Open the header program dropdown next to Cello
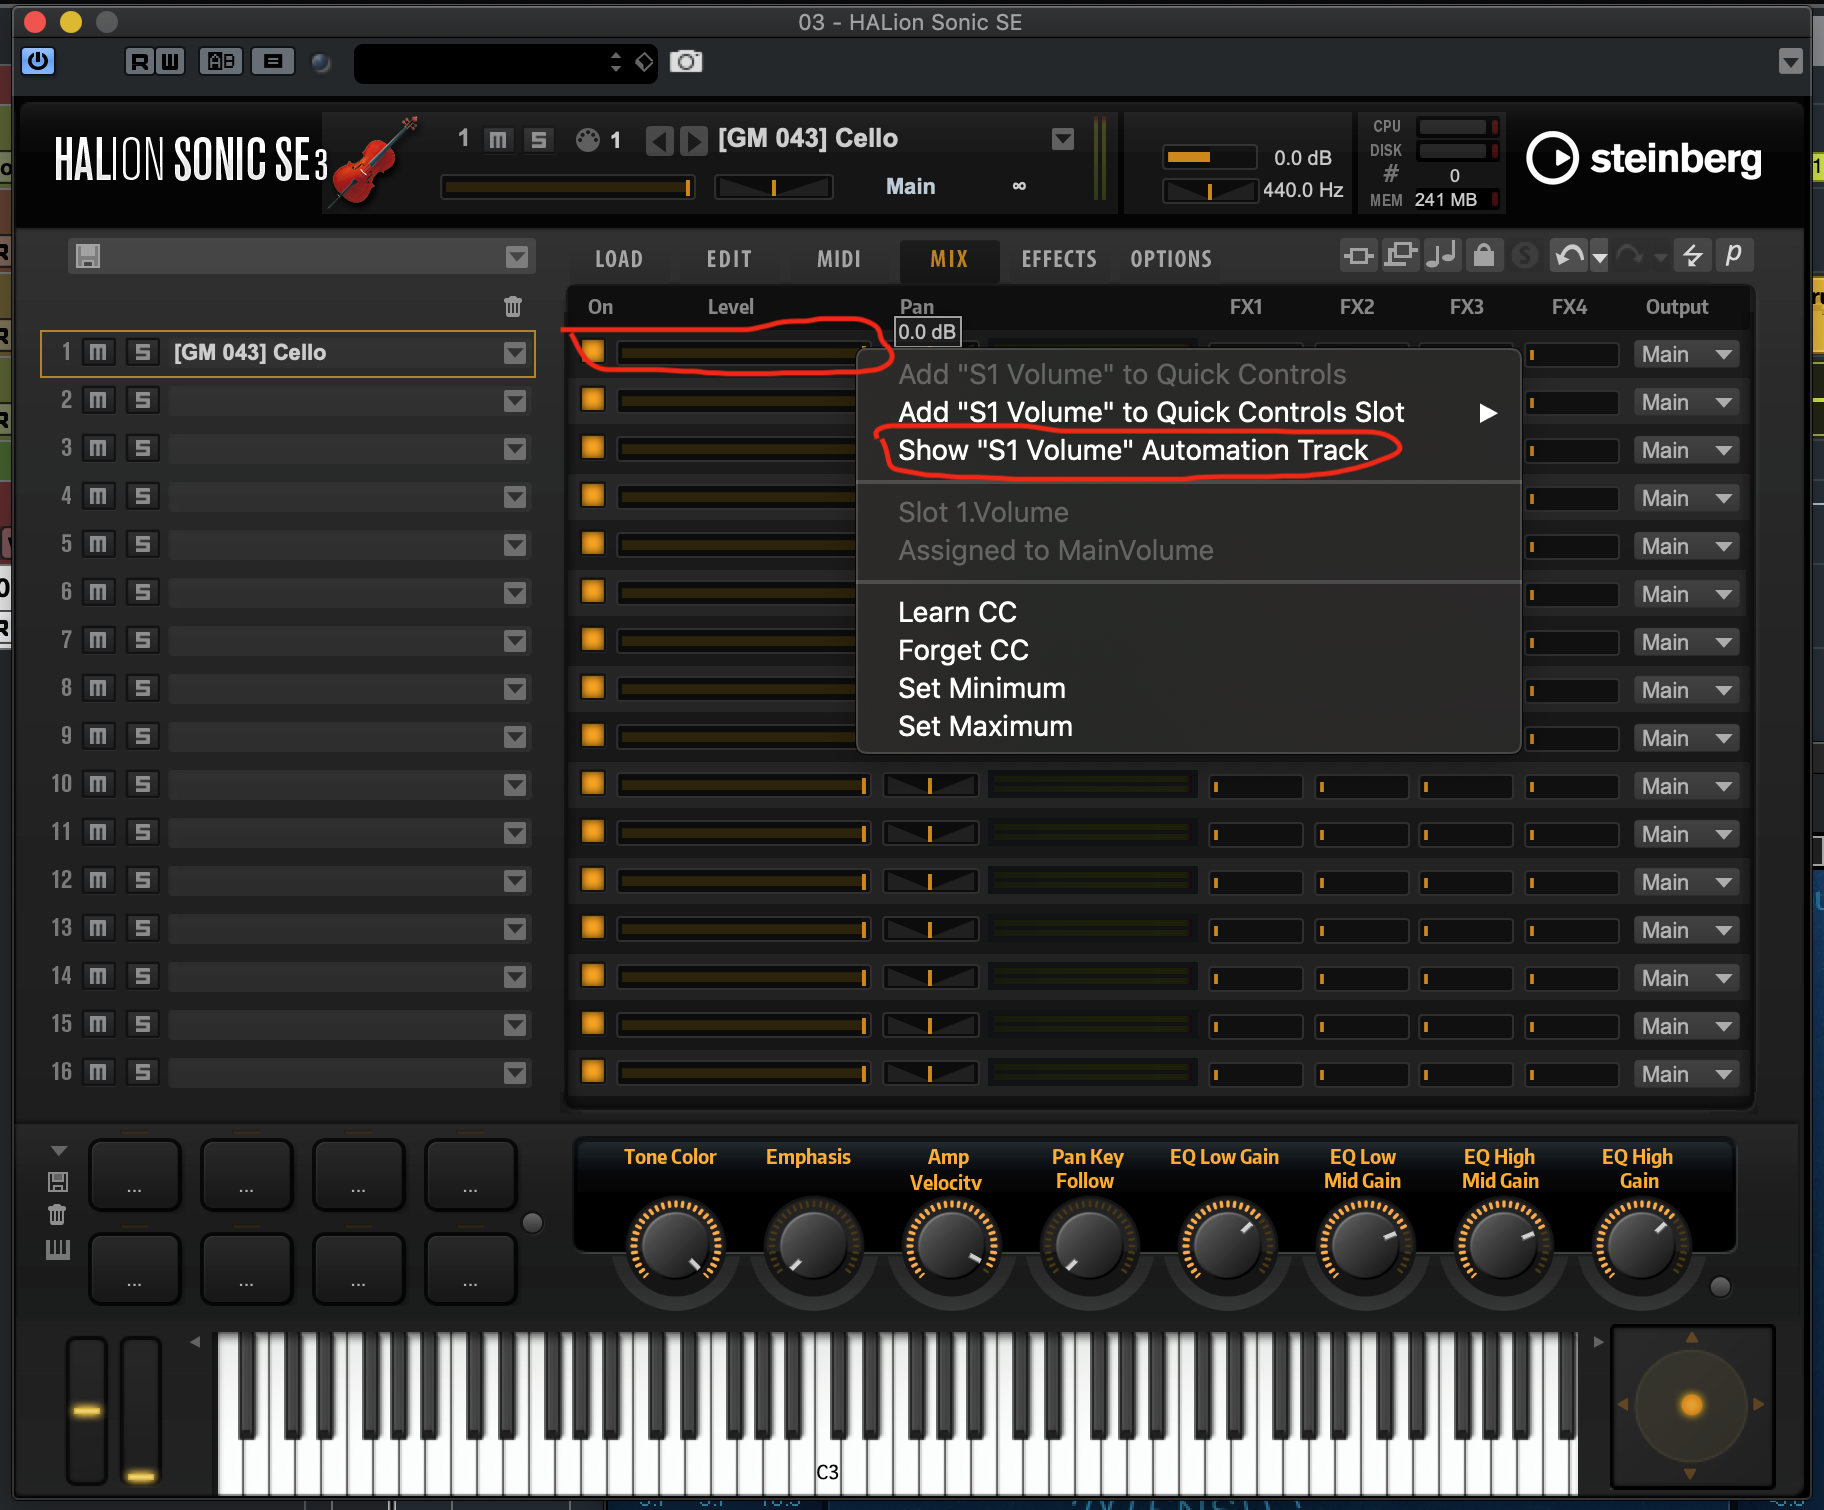This screenshot has height=1510, width=1824. pos(1063,139)
